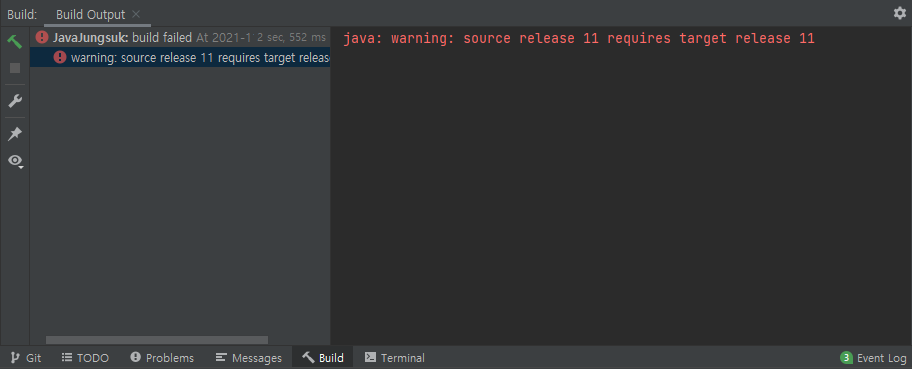Open the Terminal tool window
The width and height of the screenshot is (912, 369).
point(394,357)
